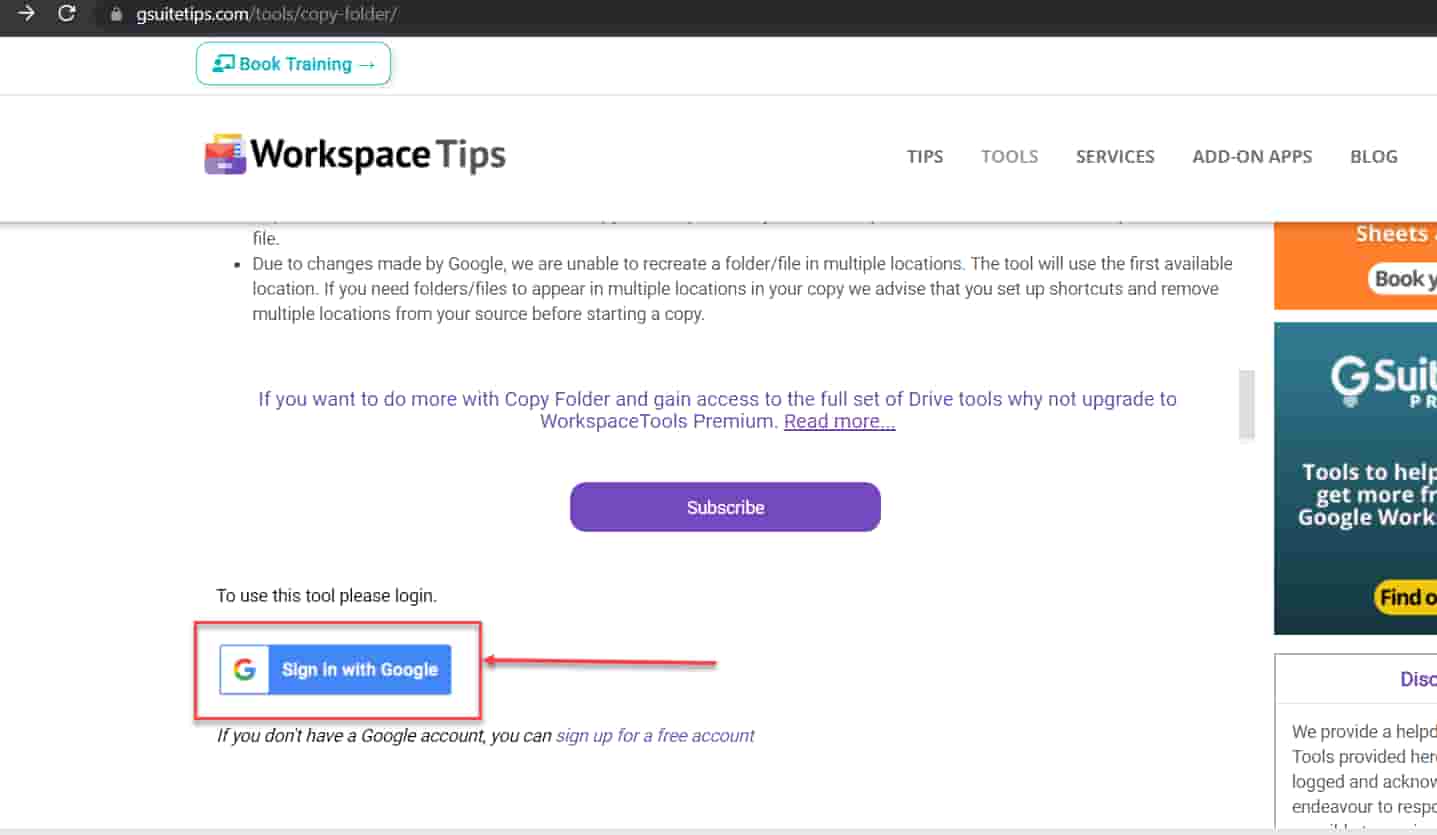Viewport: 1437px width, 835px height.
Task: Follow the Read more... link
Action: point(840,421)
